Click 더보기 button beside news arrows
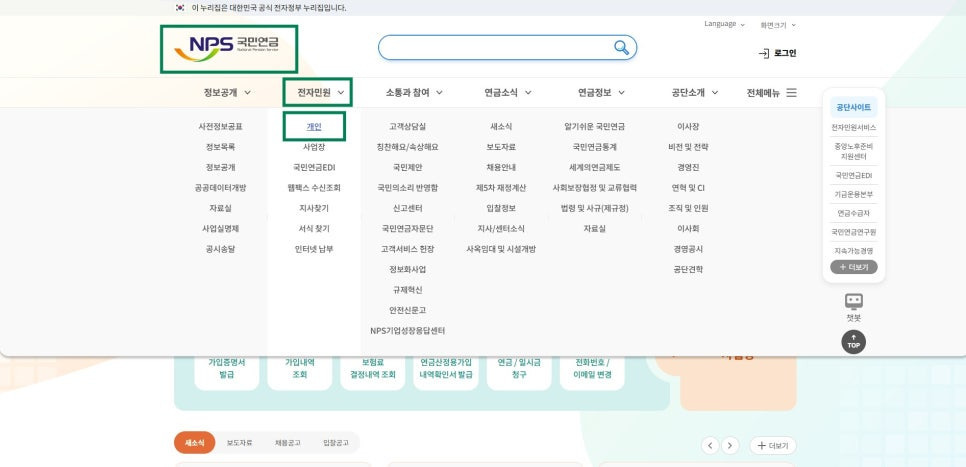 (x=773, y=445)
